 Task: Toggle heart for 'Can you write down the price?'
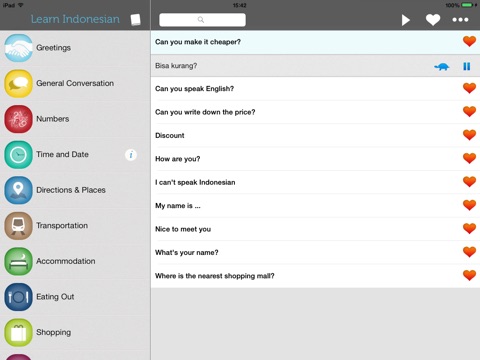tap(469, 112)
